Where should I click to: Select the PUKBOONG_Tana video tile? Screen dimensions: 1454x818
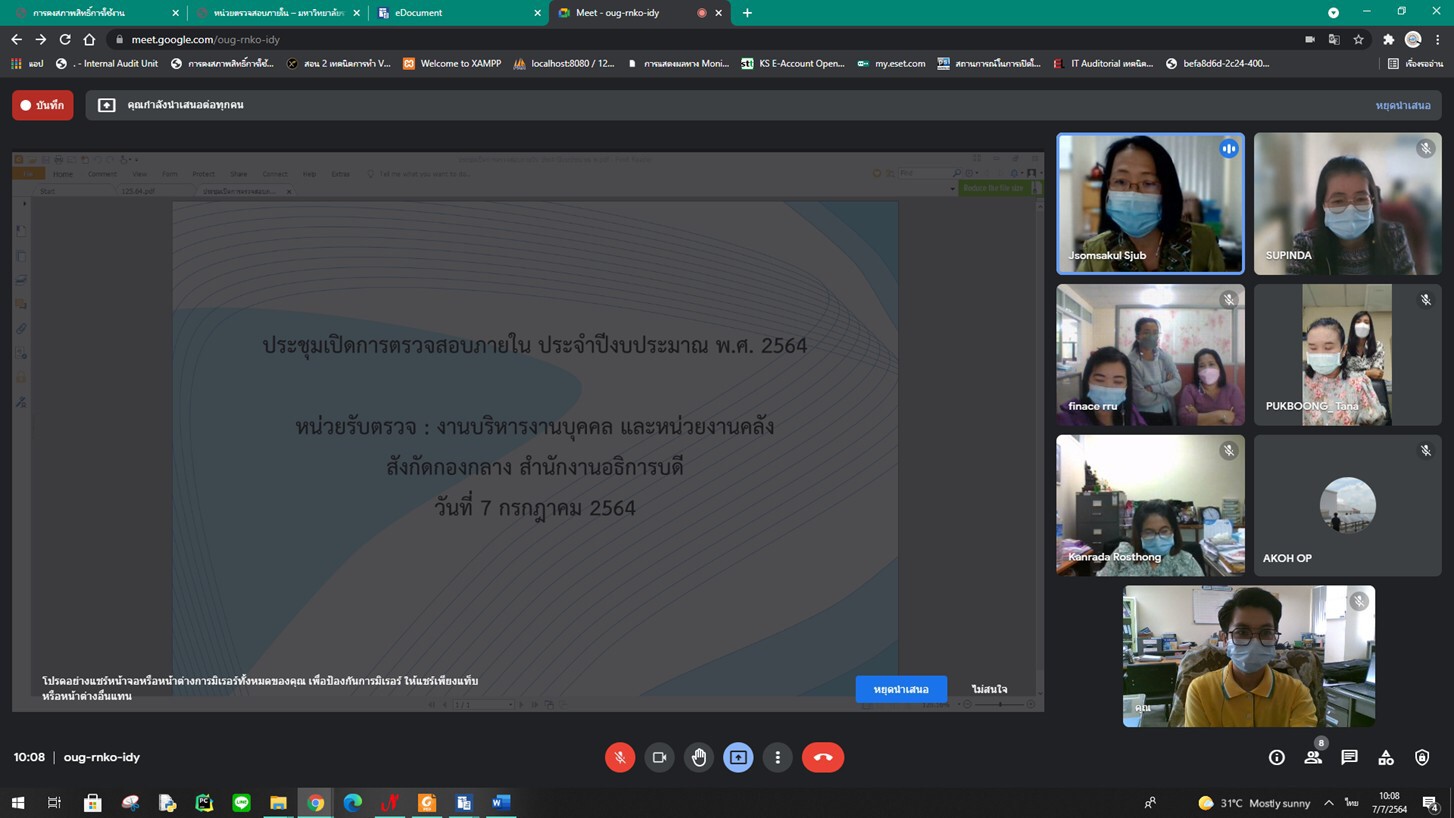(1347, 355)
